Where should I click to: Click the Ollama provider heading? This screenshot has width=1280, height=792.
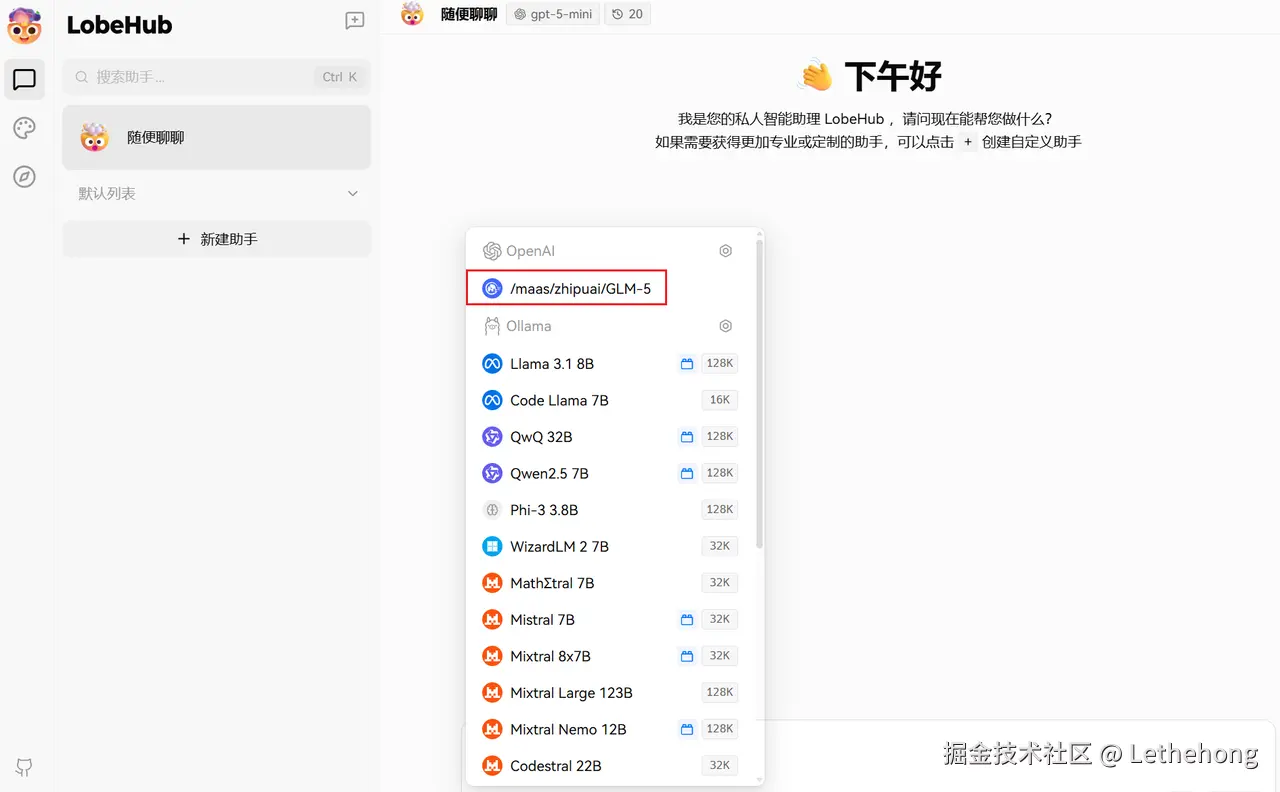click(528, 326)
